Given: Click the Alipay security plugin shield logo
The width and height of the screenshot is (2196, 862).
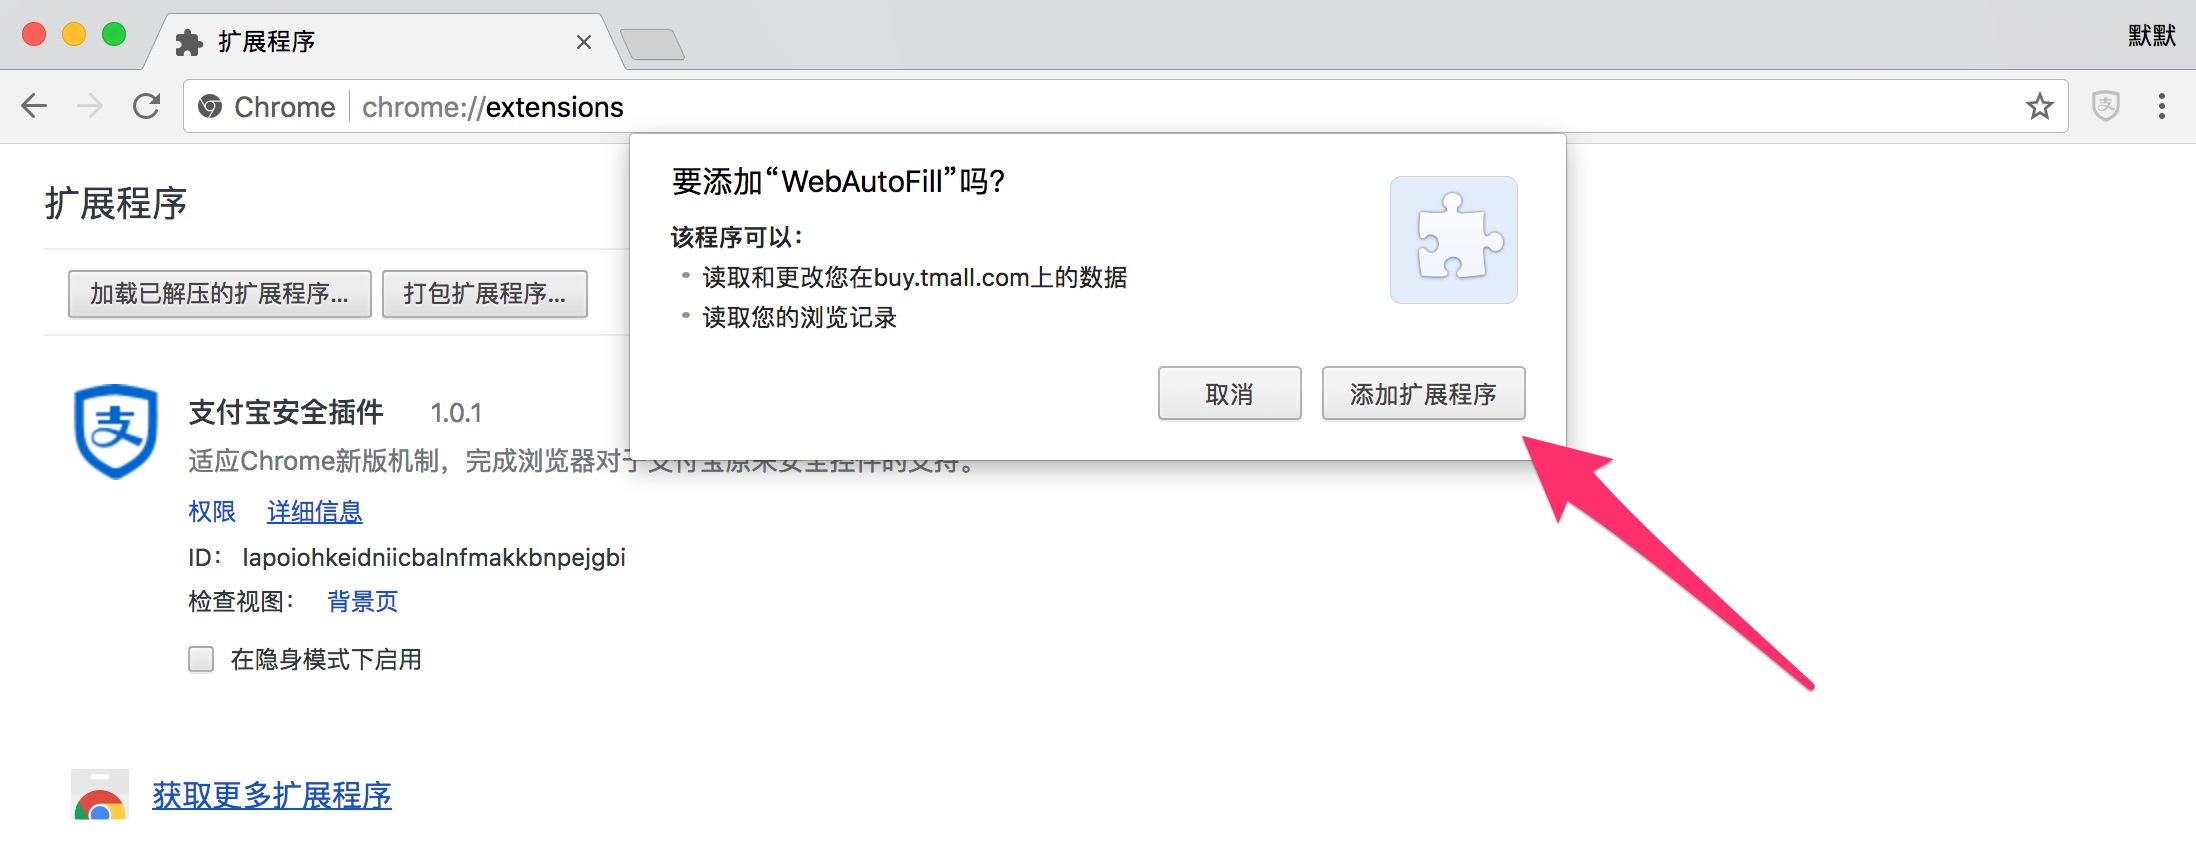Looking at the screenshot, I should (x=116, y=431).
